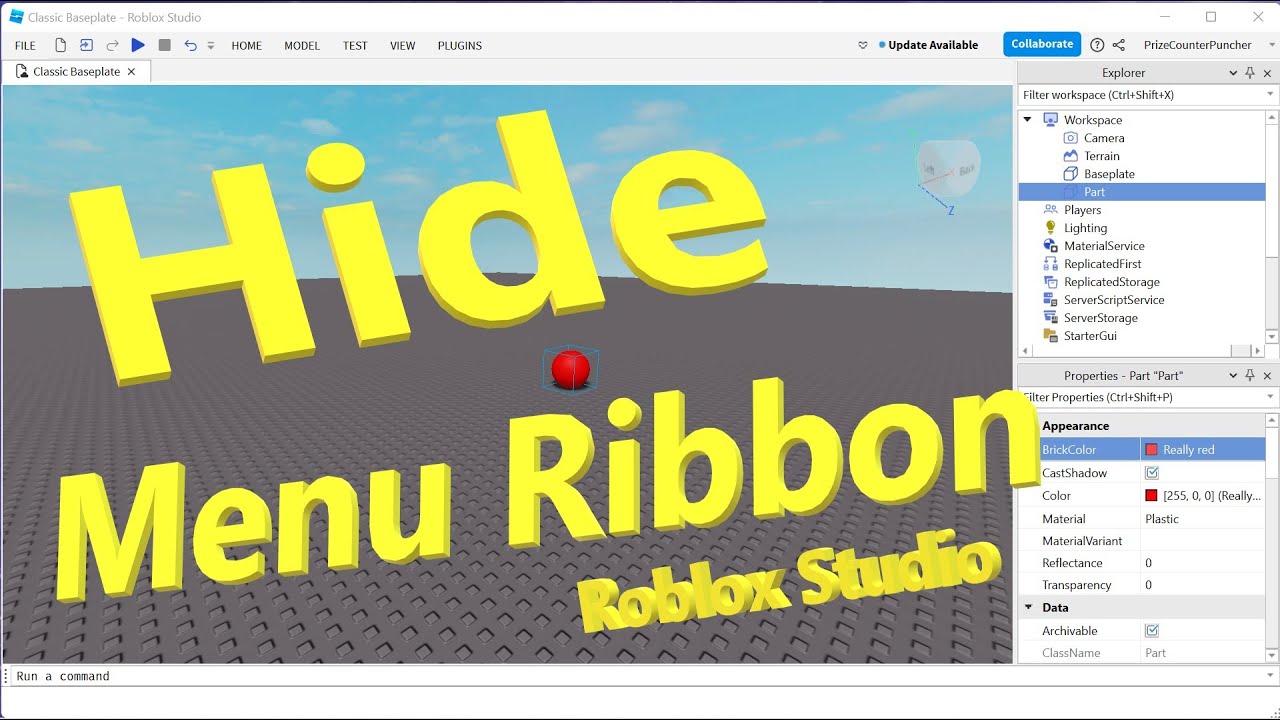The image size is (1280, 720).
Task: Switch to the VIEW ribbon tab
Action: coord(403,45)
